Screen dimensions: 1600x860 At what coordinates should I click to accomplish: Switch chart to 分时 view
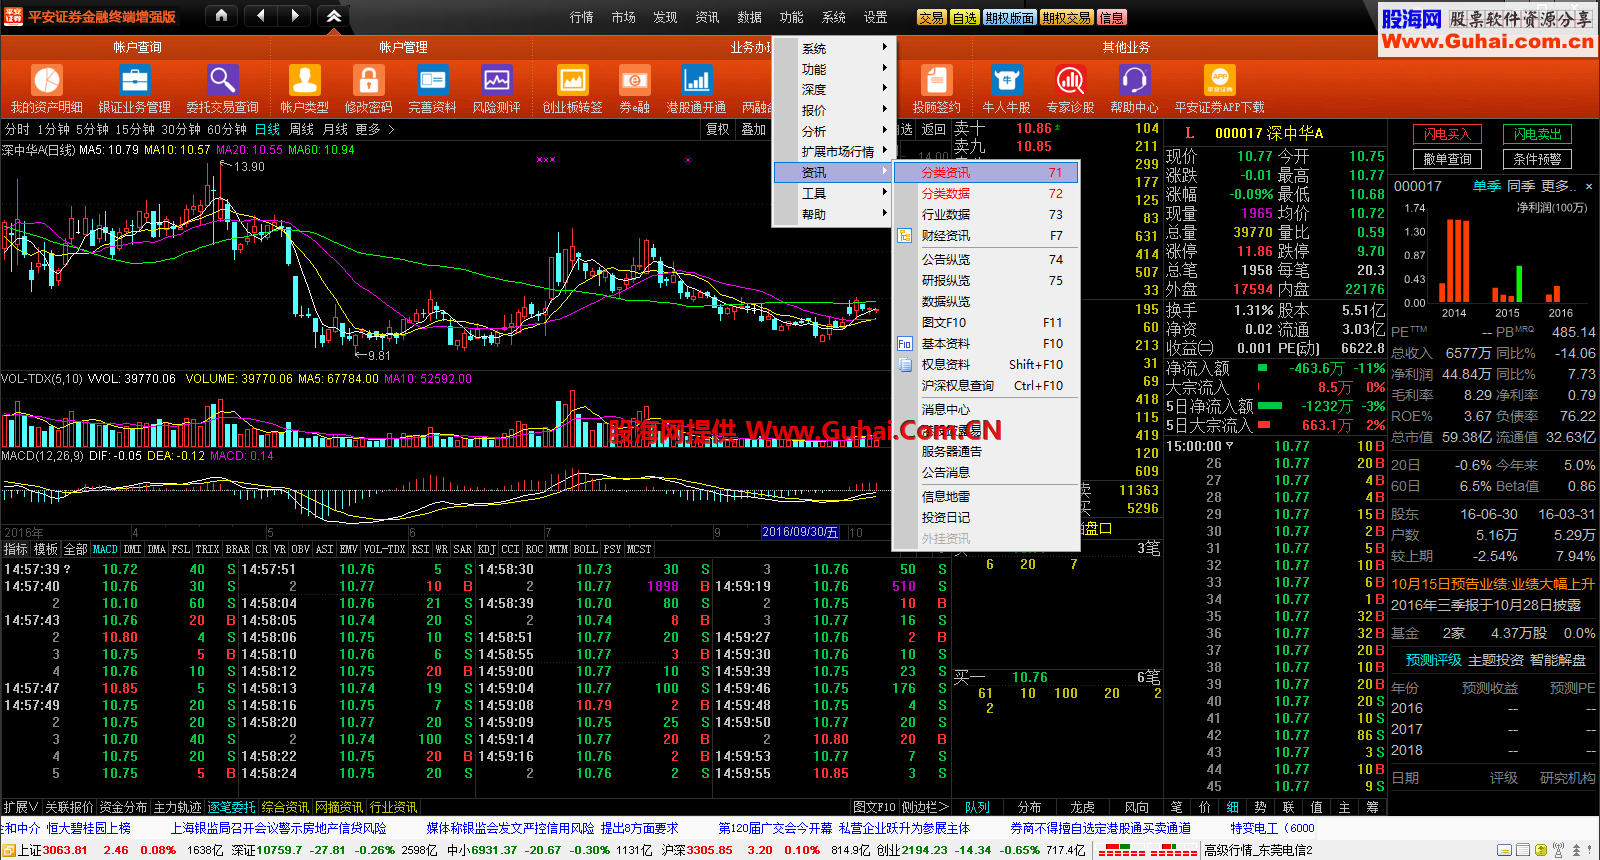[17, 130]
